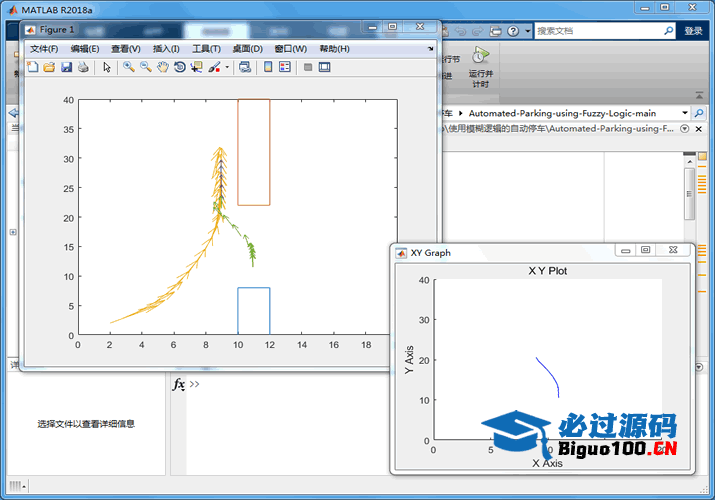Click the Undo arrow in MATLAB quick access bar
This screenshot has height=500, width=715.
click(461, 31)
